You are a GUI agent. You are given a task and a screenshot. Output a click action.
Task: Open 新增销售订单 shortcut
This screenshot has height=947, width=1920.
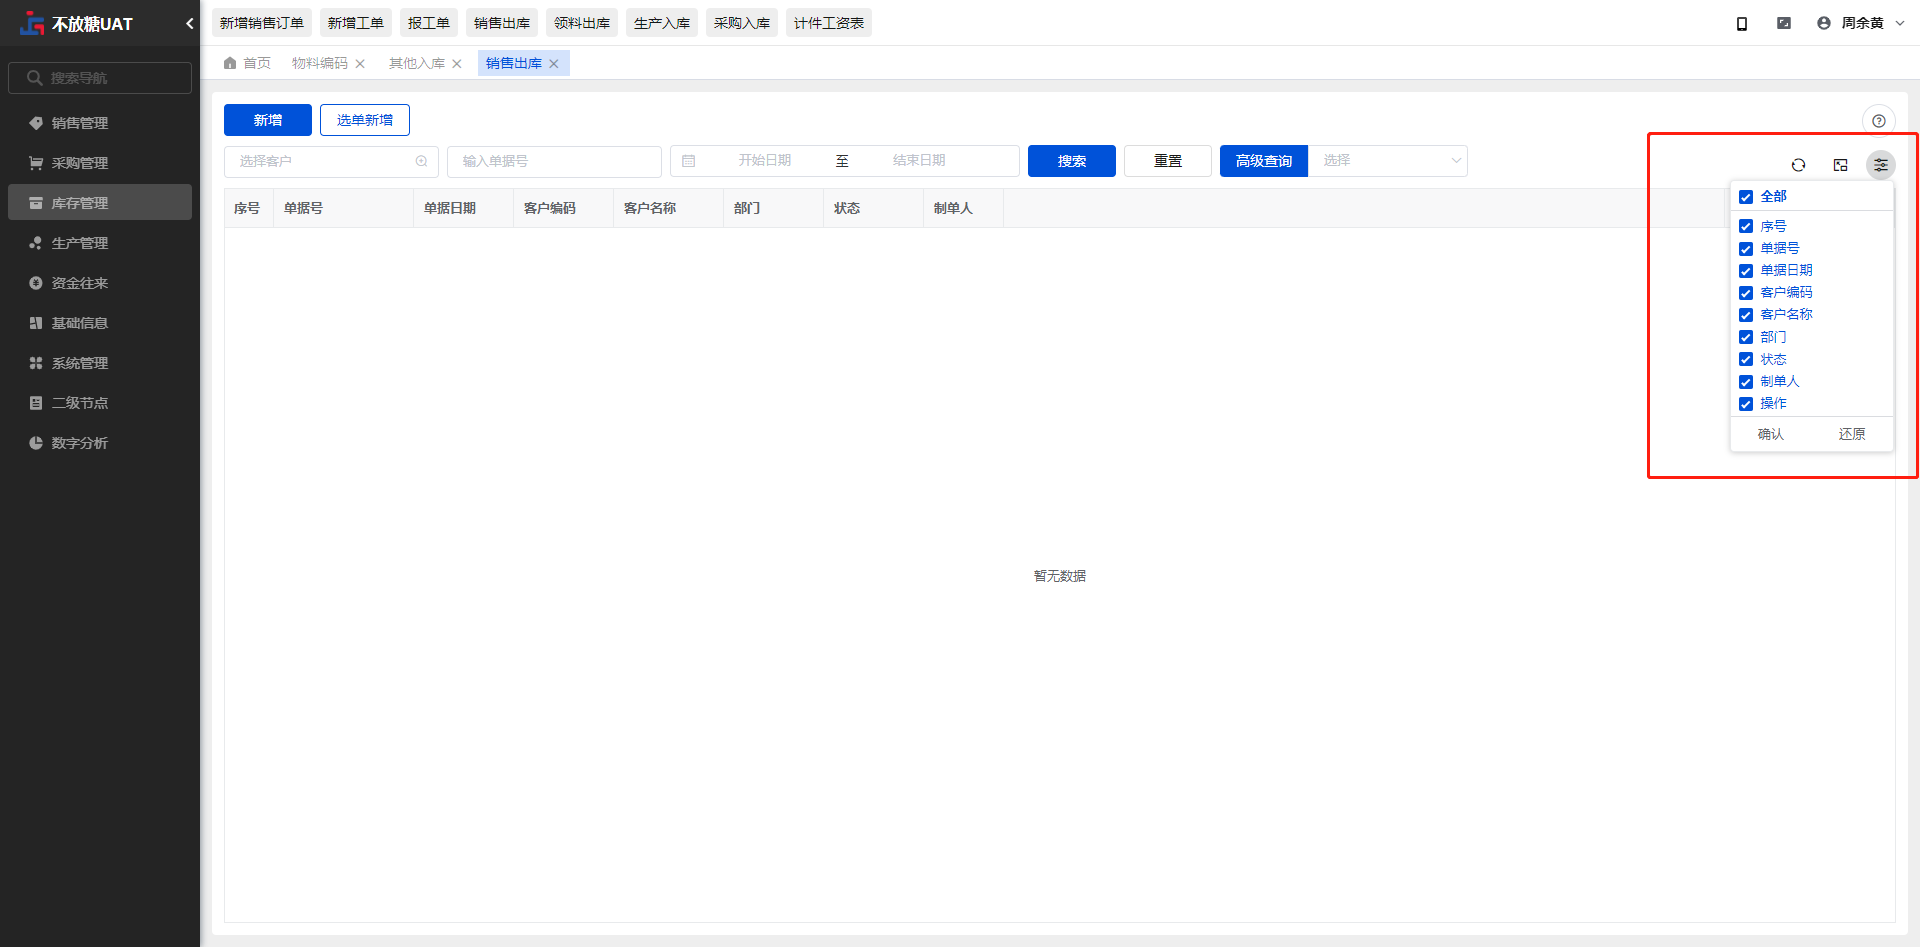click(x=262, y=23)
